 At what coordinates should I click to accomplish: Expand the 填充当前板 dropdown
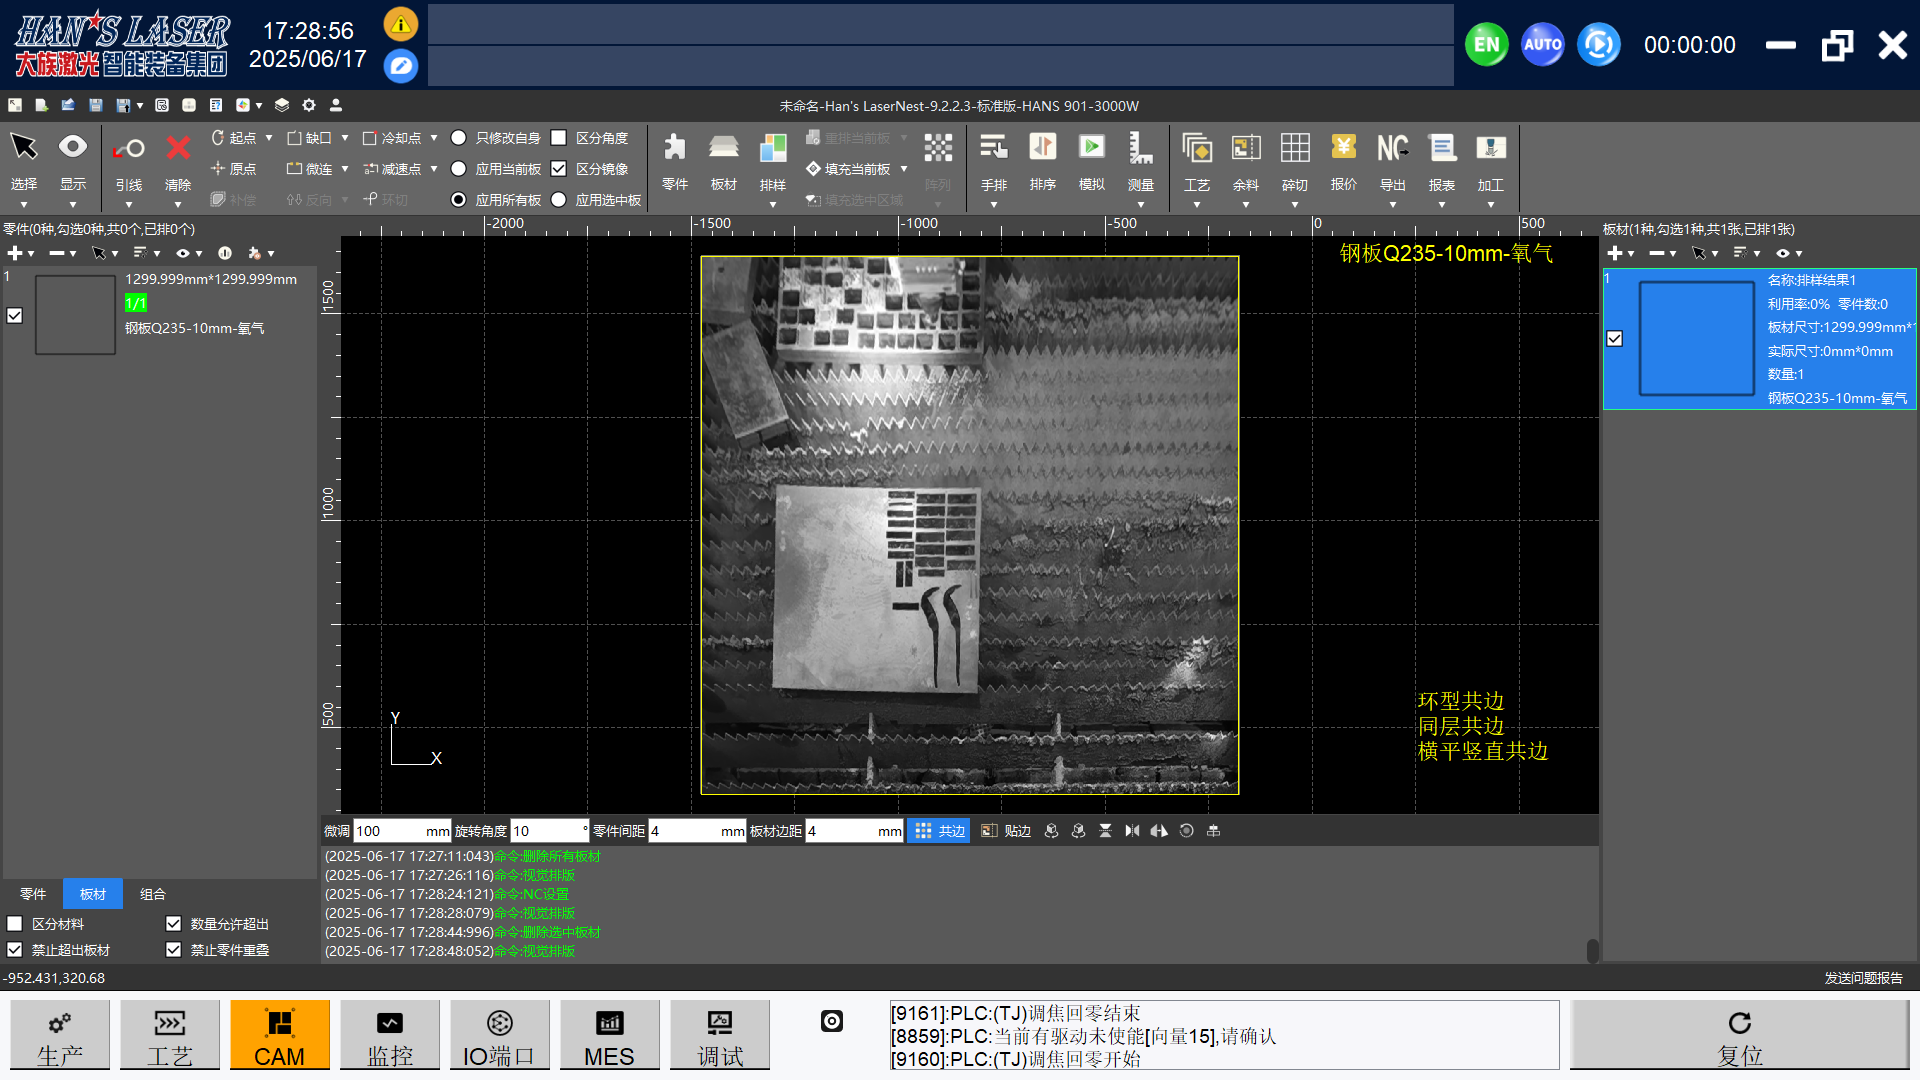pos(904,169)
